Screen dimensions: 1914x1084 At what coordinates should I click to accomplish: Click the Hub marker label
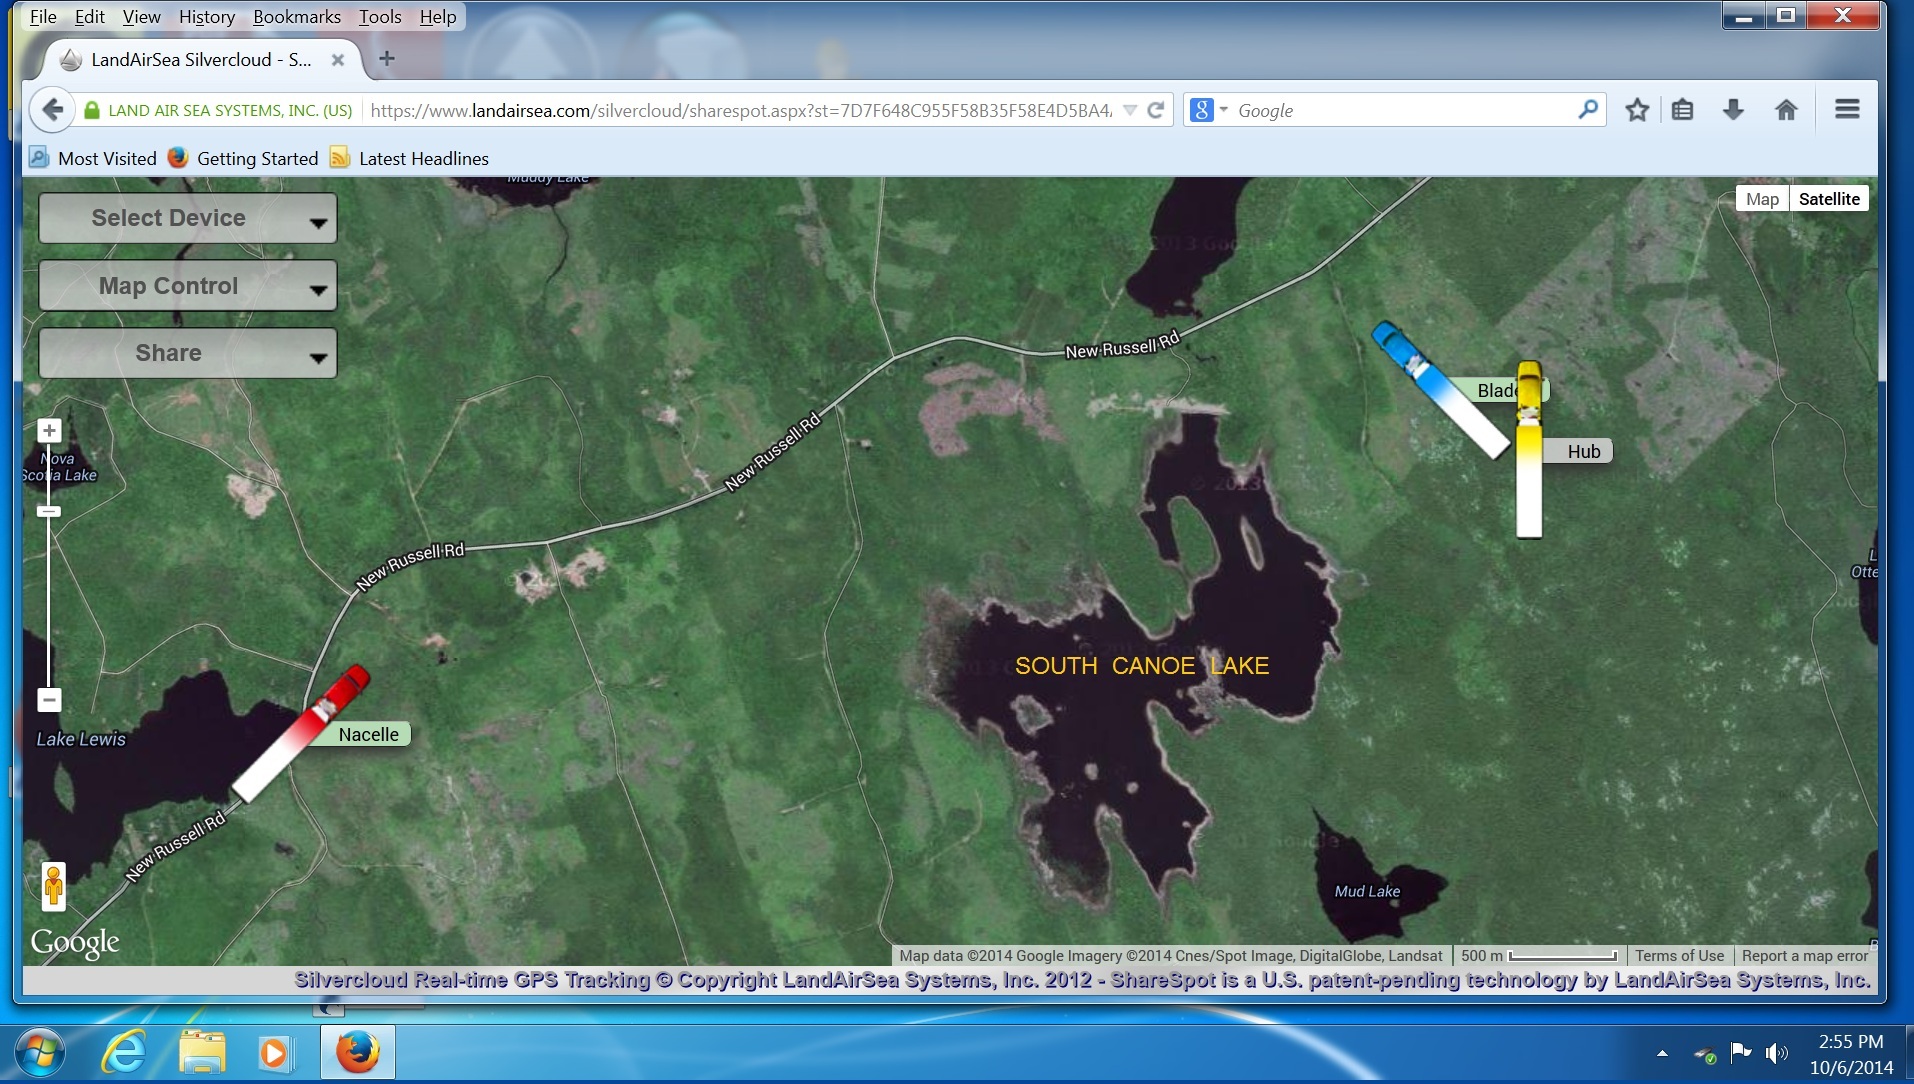coord(1582,451)
